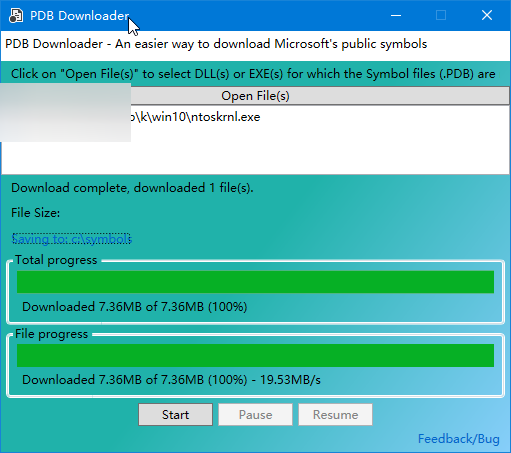Click the Start button
The height and width of the screenshot is (453, 511).
click(x=175, y=415)
